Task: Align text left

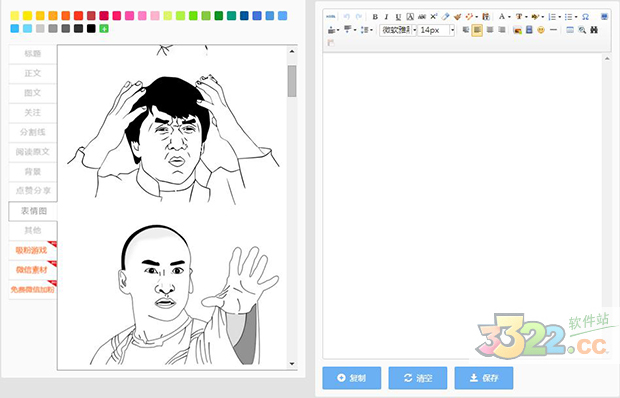Action: click(466, 30)
